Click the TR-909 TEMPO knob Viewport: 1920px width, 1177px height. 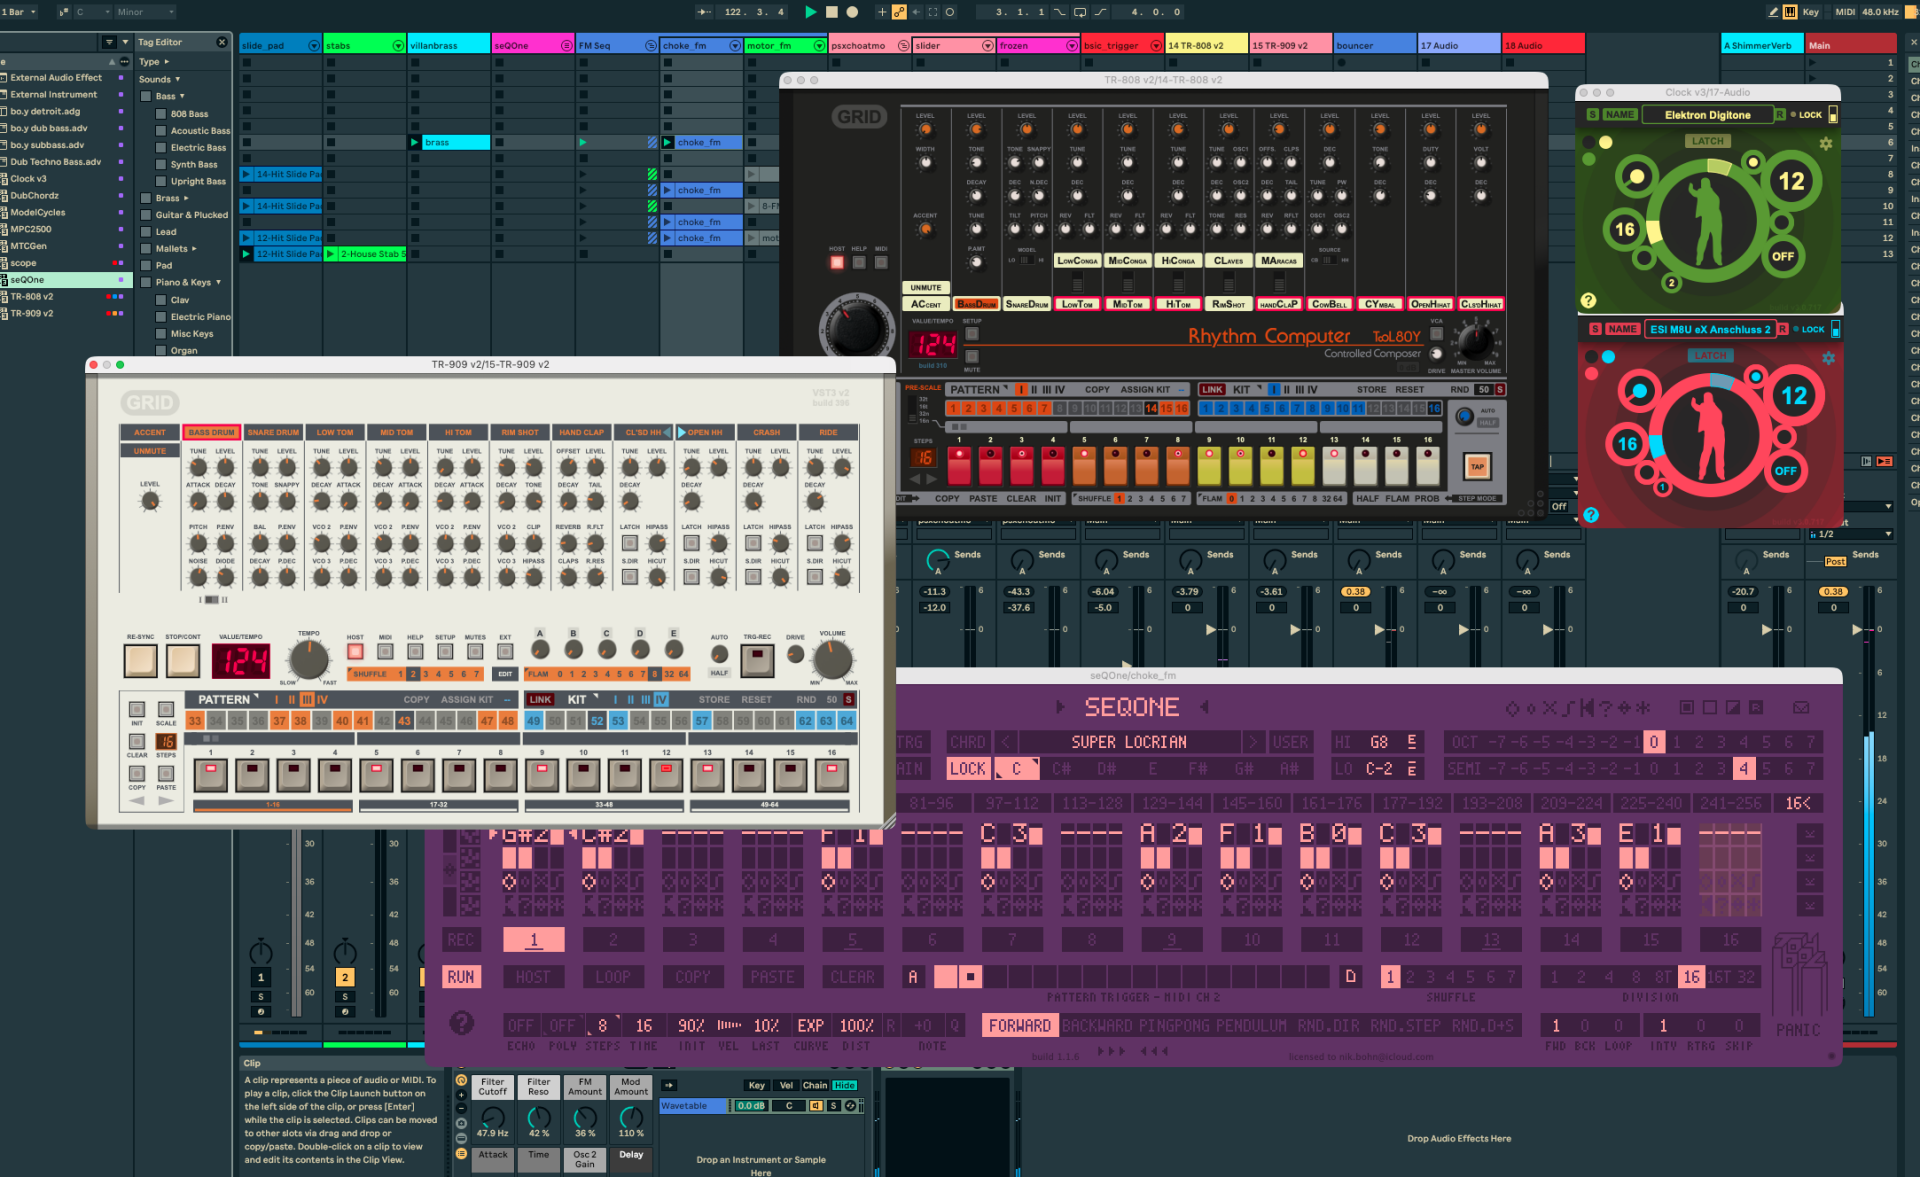(308, 660)
